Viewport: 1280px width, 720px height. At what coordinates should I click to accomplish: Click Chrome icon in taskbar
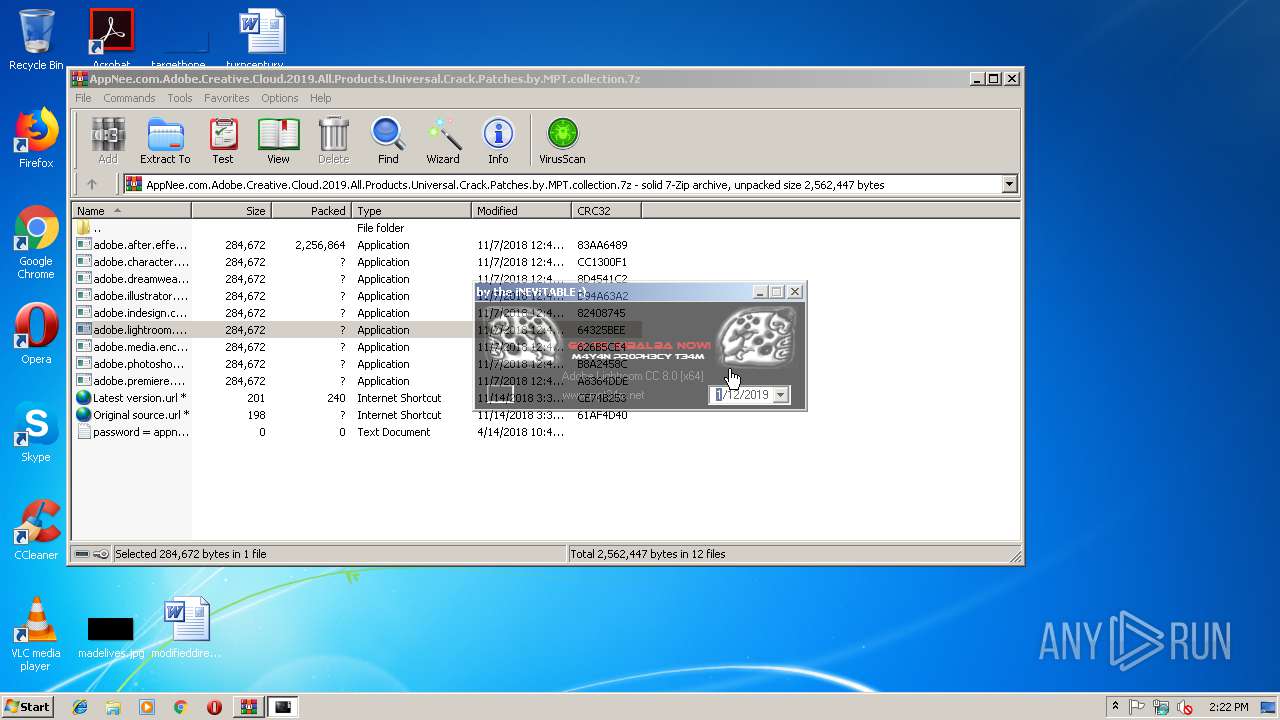pos(180,707)
